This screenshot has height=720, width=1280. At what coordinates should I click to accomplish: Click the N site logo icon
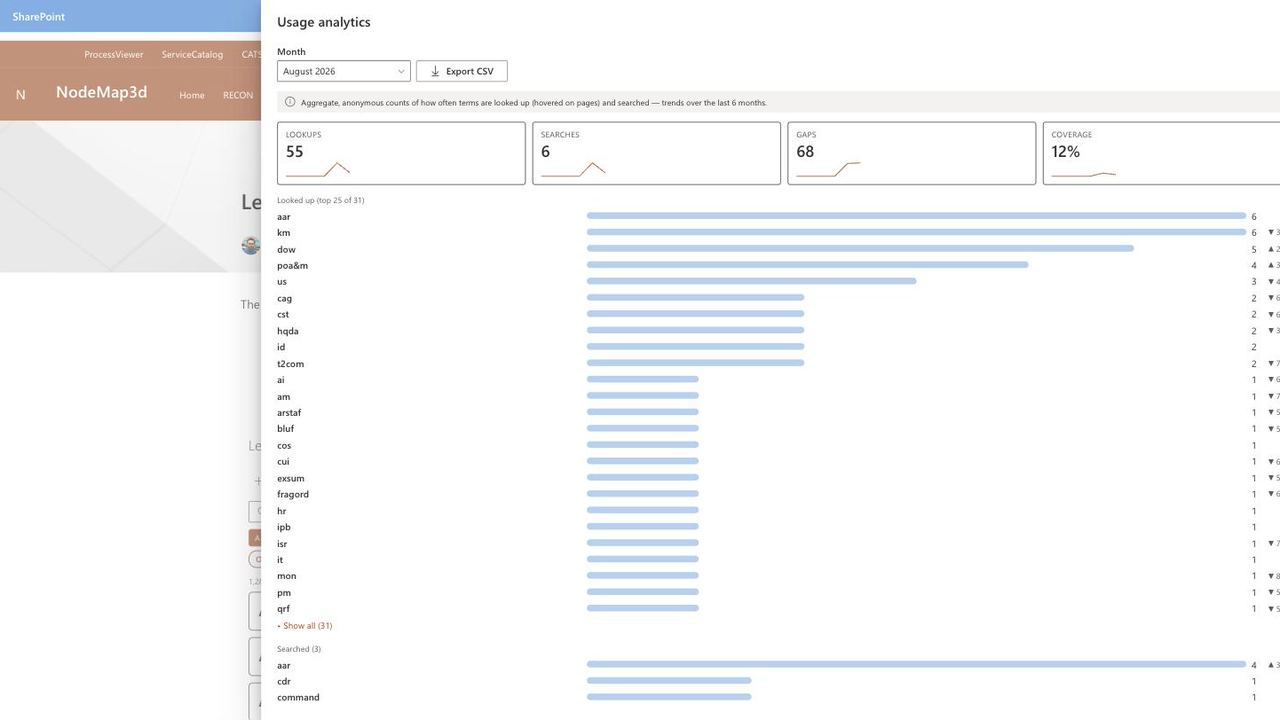20,94
